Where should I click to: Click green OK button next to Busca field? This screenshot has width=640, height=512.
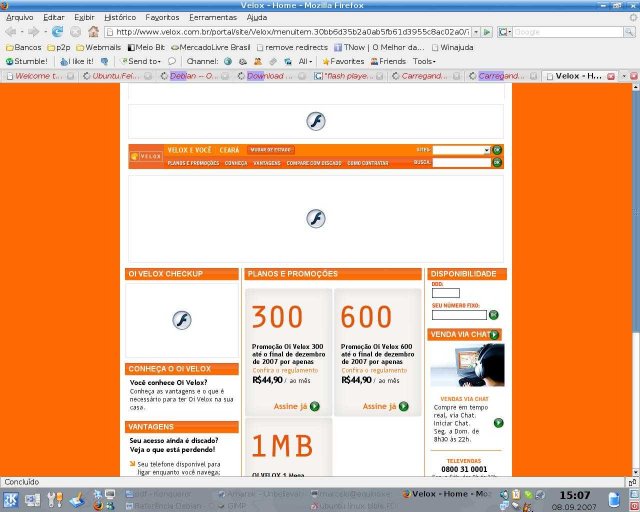coord(497,162)
